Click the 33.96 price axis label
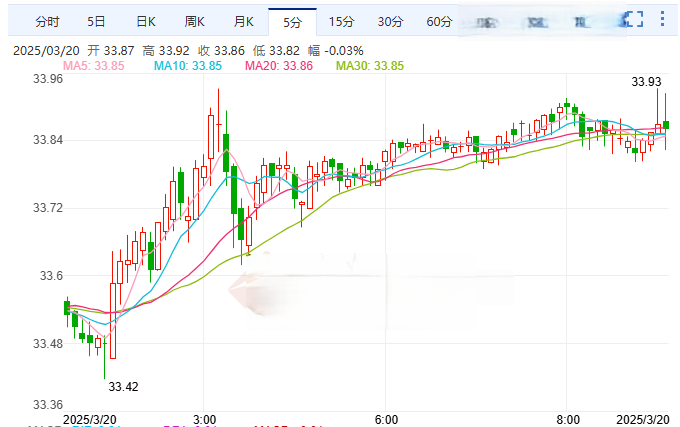 tap(48, 79)
